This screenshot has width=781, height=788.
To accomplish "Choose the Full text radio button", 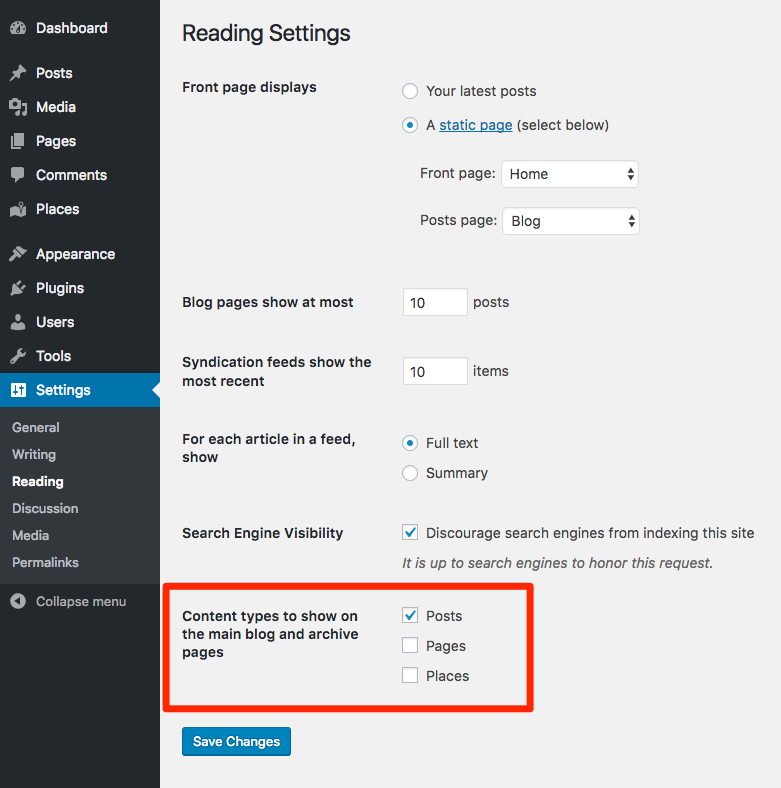I will (x=410, y=443).
